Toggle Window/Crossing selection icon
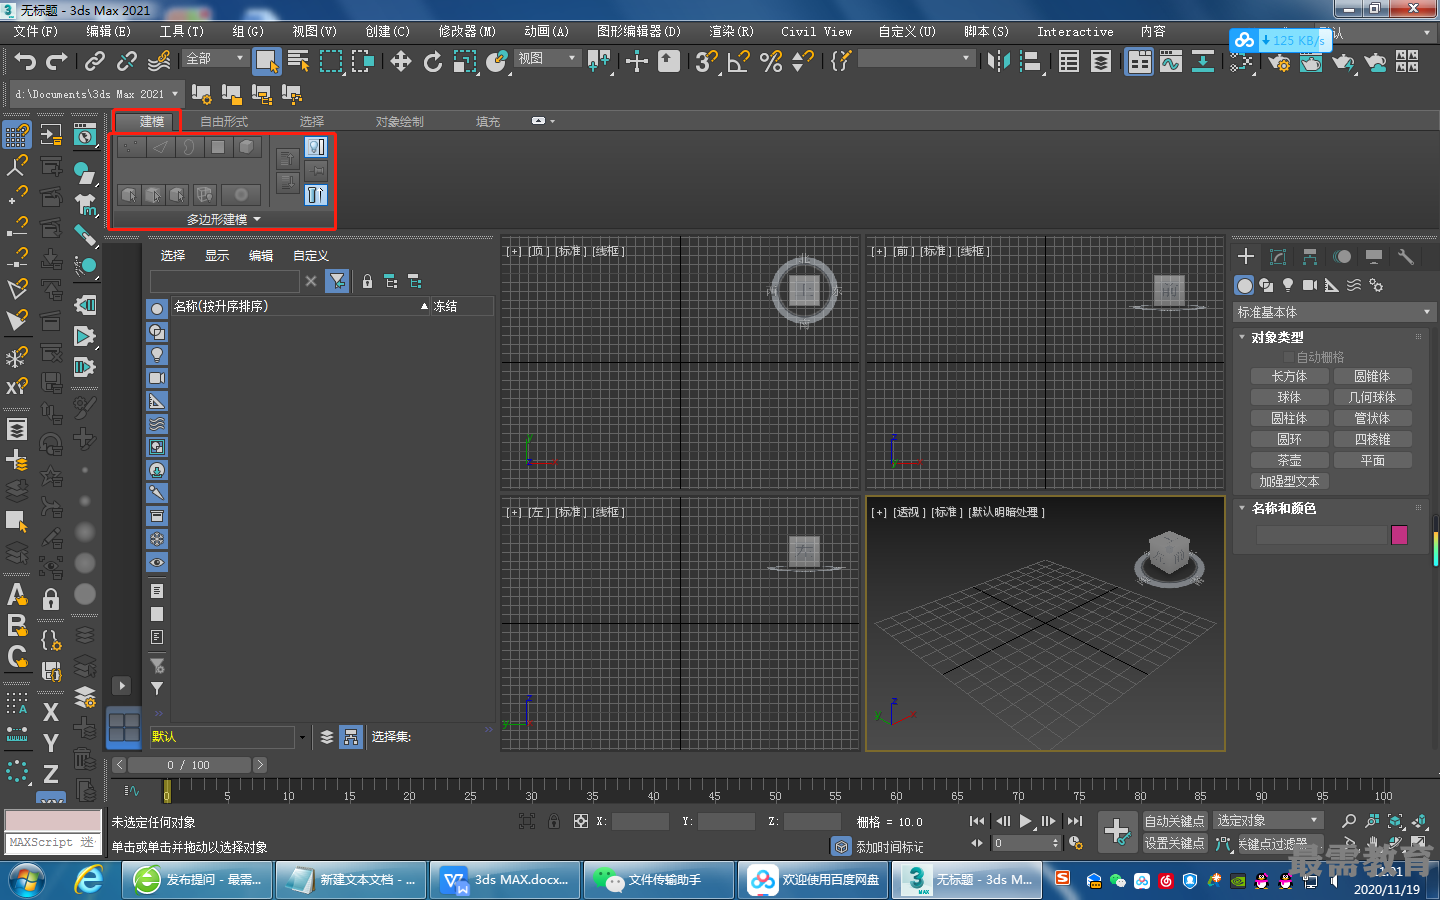The width and height of the screenshot is (1440, 900). (x=362, y=62)
